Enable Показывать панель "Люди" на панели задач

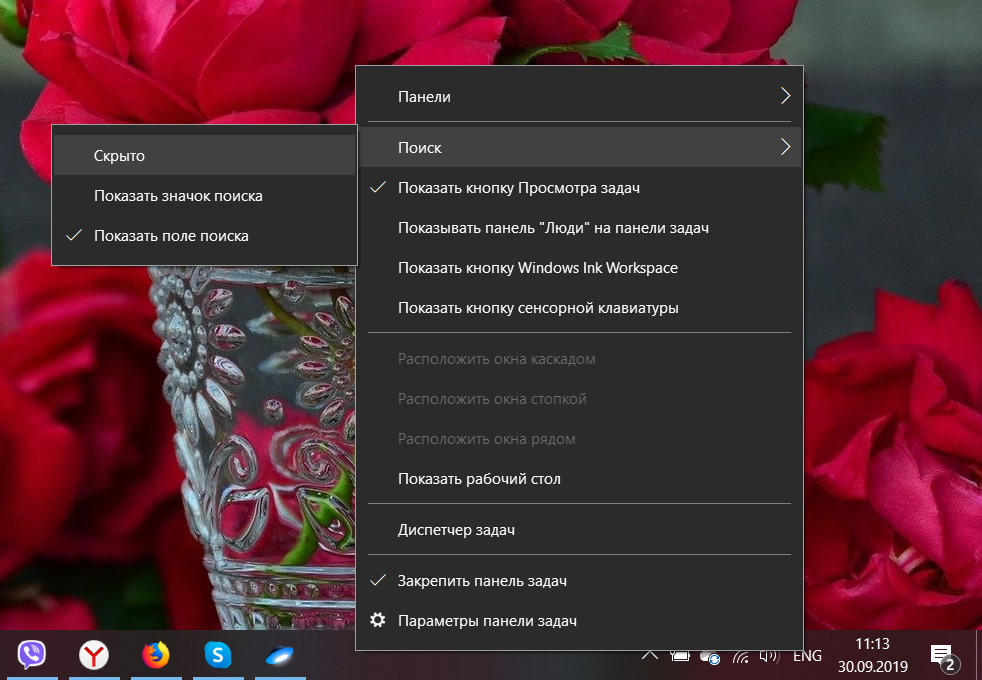click(579, 228)
